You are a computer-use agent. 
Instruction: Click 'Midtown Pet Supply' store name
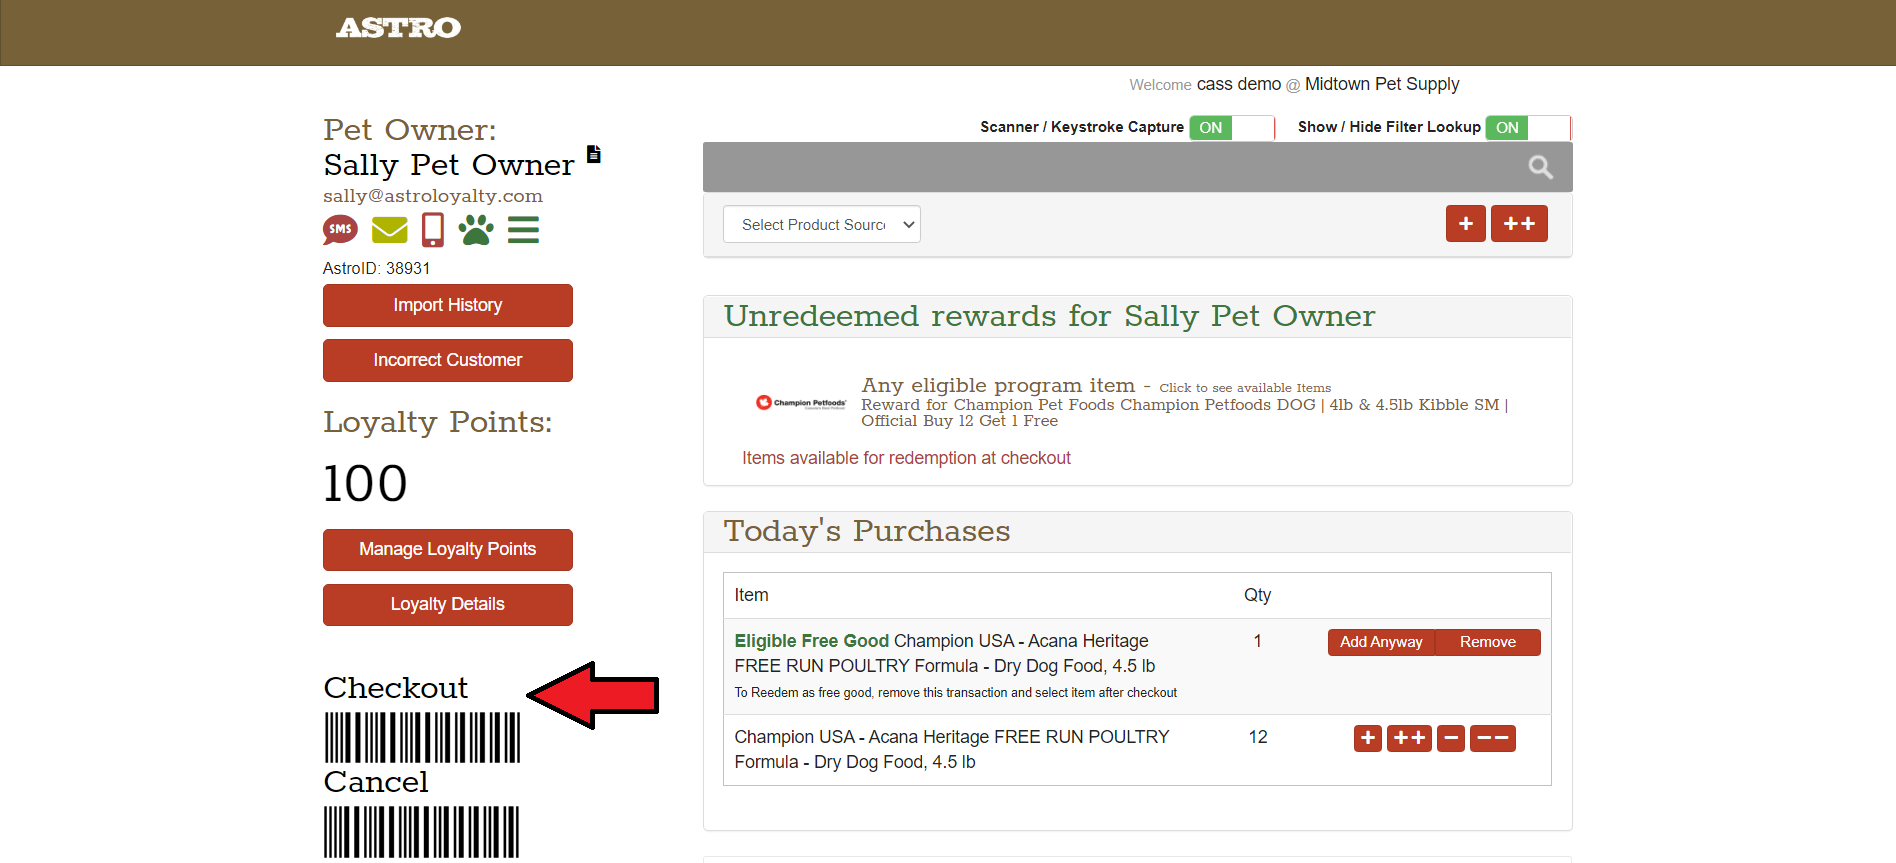(x=1382, y=84)
